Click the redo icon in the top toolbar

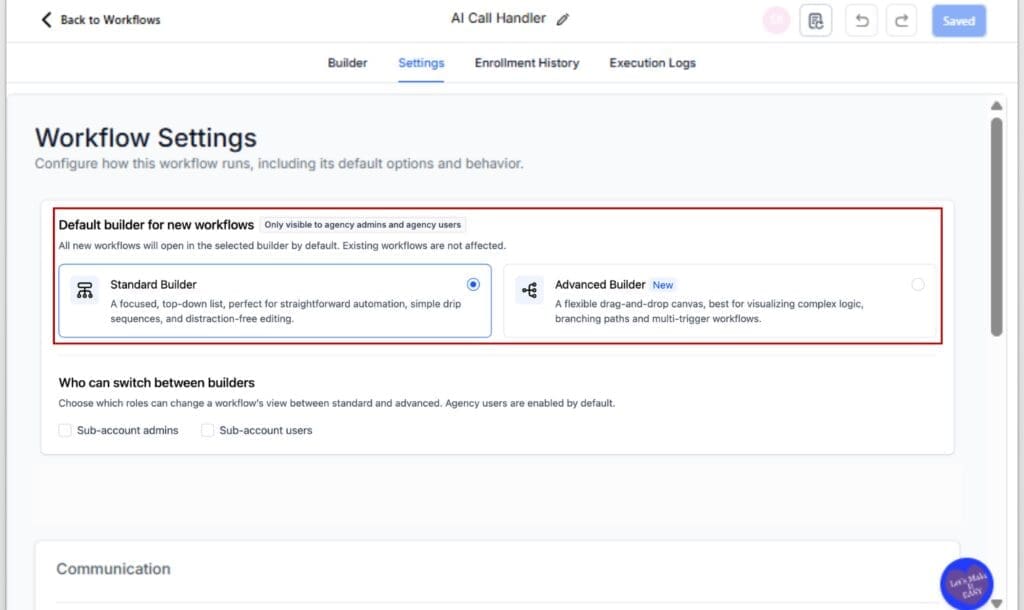click(901, 20)
